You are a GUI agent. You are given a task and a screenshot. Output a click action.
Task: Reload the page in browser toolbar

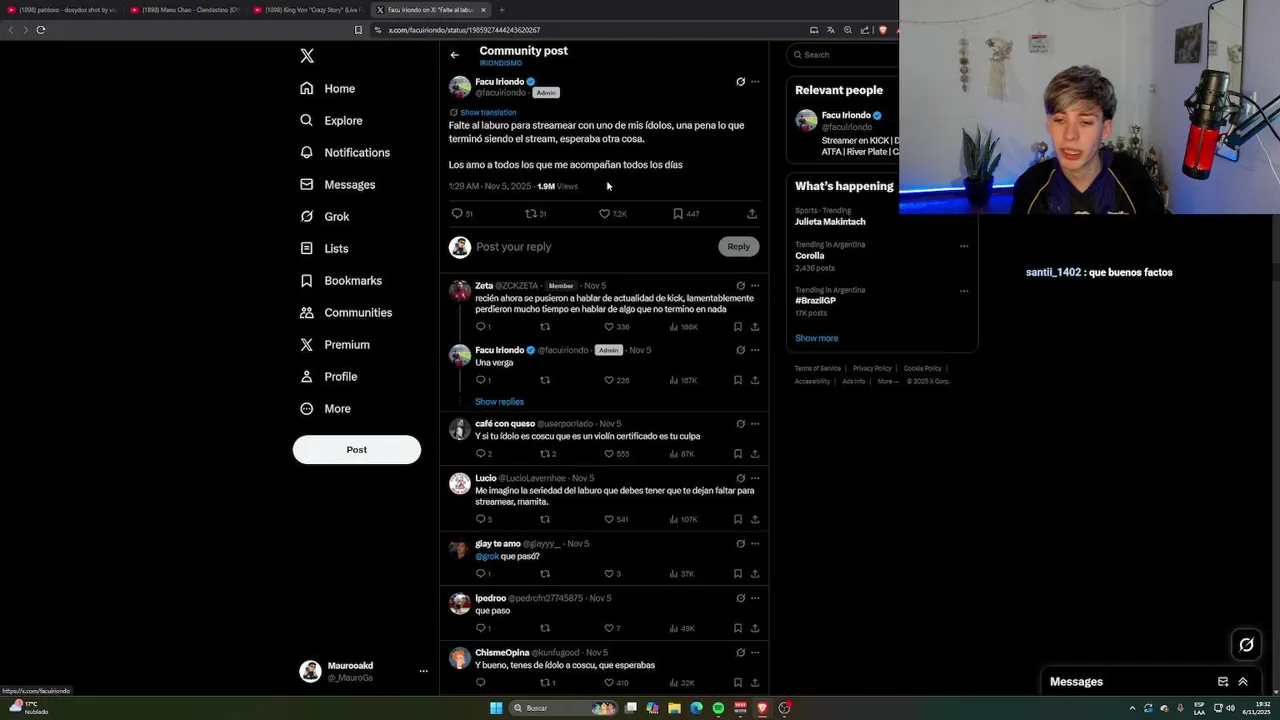pos(41,30)
